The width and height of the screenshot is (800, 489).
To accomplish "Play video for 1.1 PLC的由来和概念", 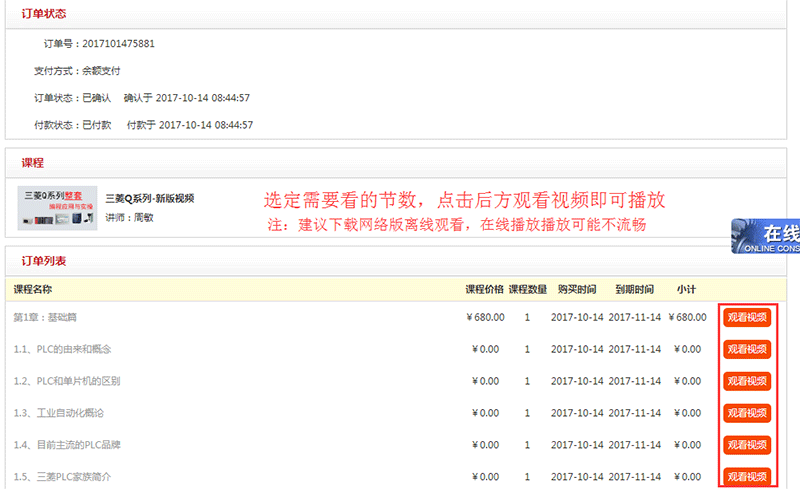I will tap(746, 349).
